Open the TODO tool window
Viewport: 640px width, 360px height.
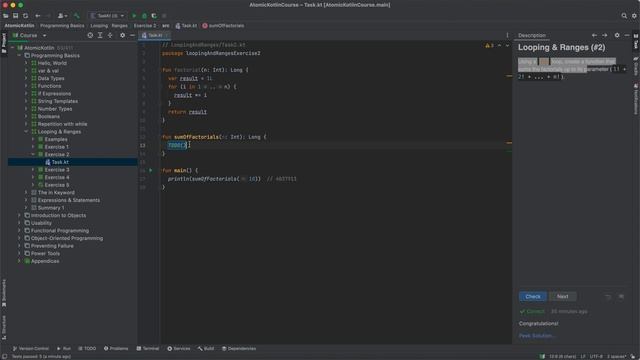click(87, 349)
